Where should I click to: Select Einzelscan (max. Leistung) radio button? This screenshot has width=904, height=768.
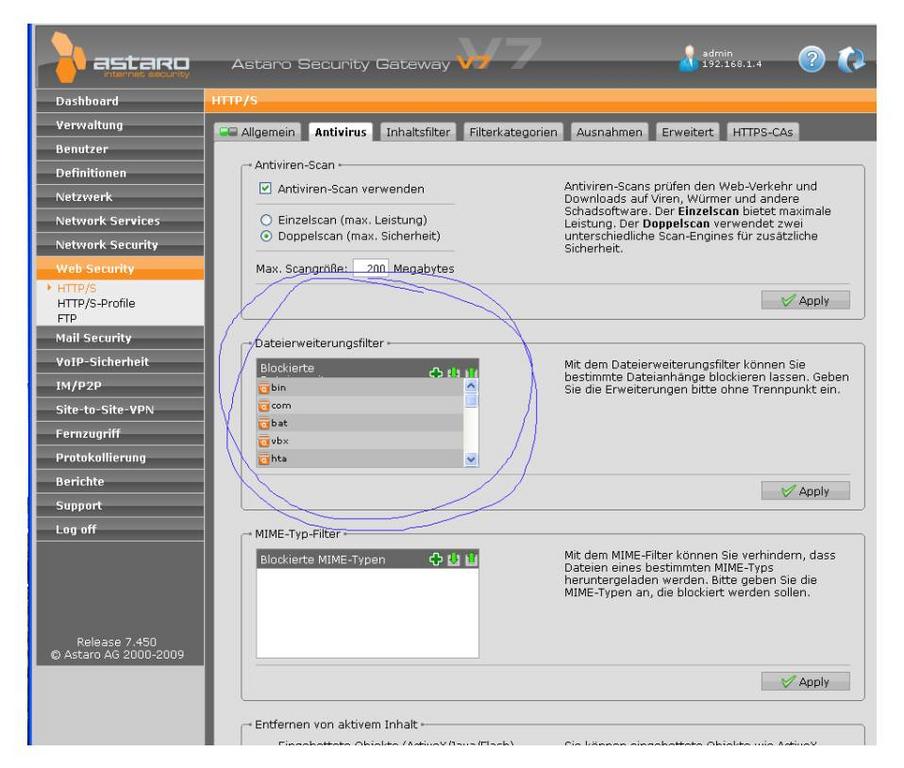[266, 220]
